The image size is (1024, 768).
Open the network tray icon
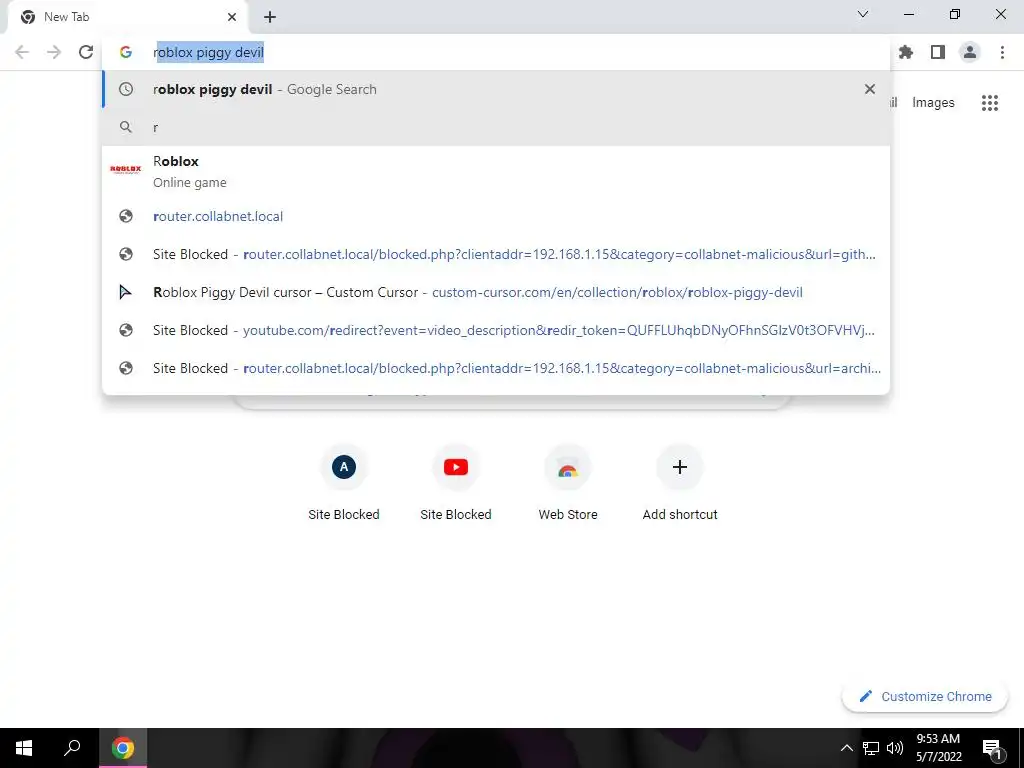pyautogui.click(x=871, y=748)
